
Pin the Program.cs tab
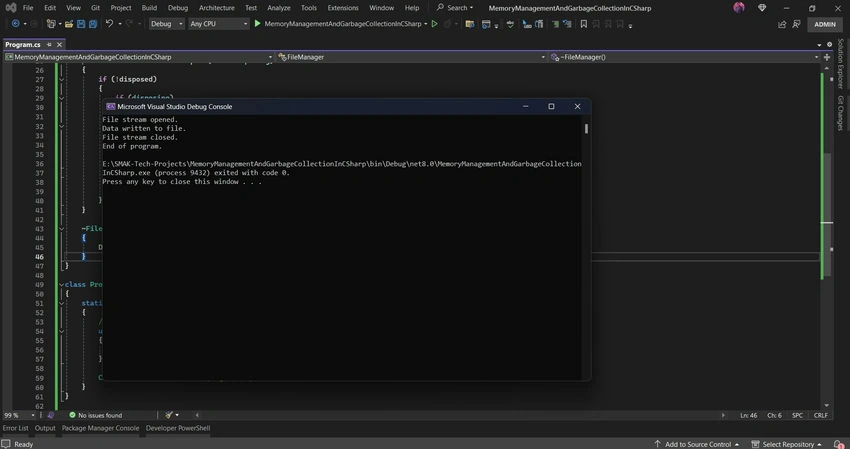click(x=49, y=44)
